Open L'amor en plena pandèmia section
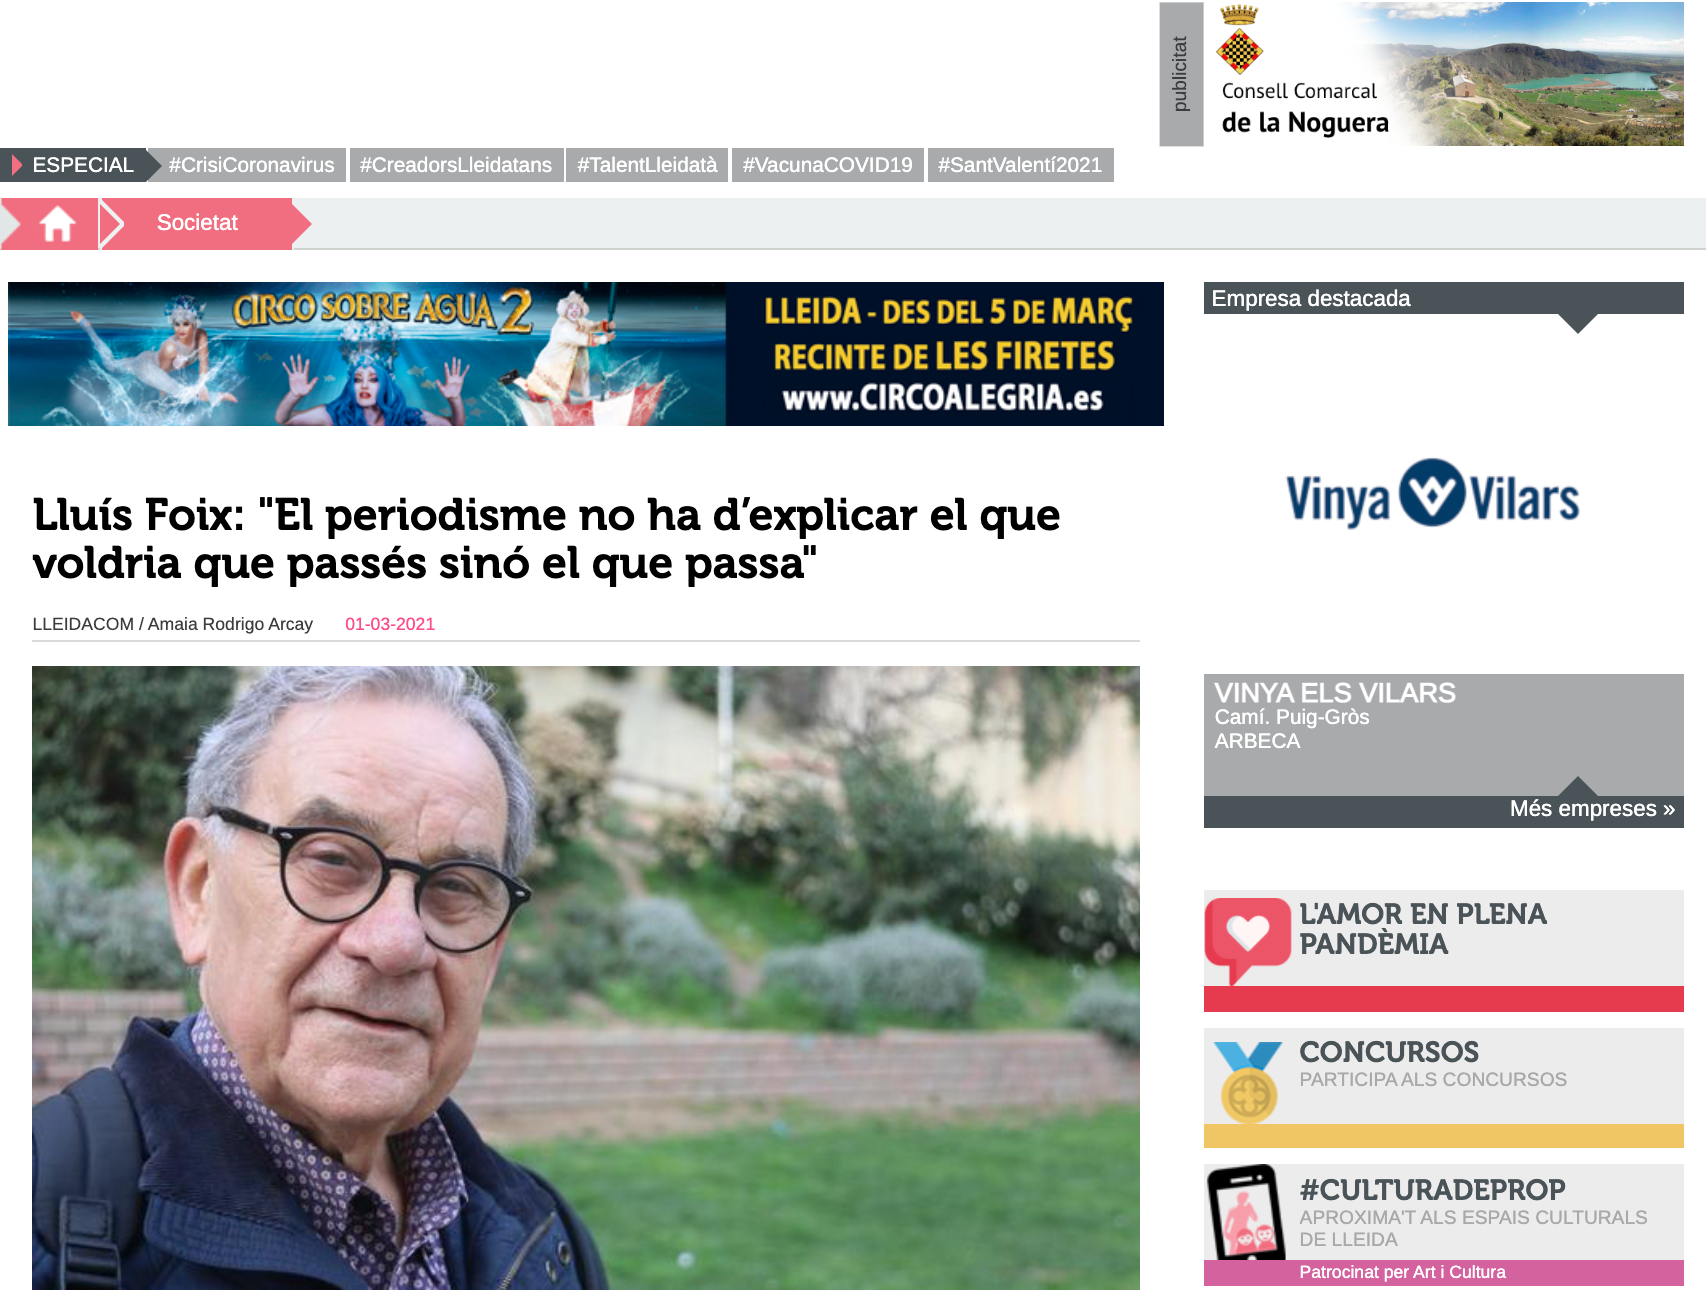This screenshot has width=1706, height=1312. point(1422,929)
